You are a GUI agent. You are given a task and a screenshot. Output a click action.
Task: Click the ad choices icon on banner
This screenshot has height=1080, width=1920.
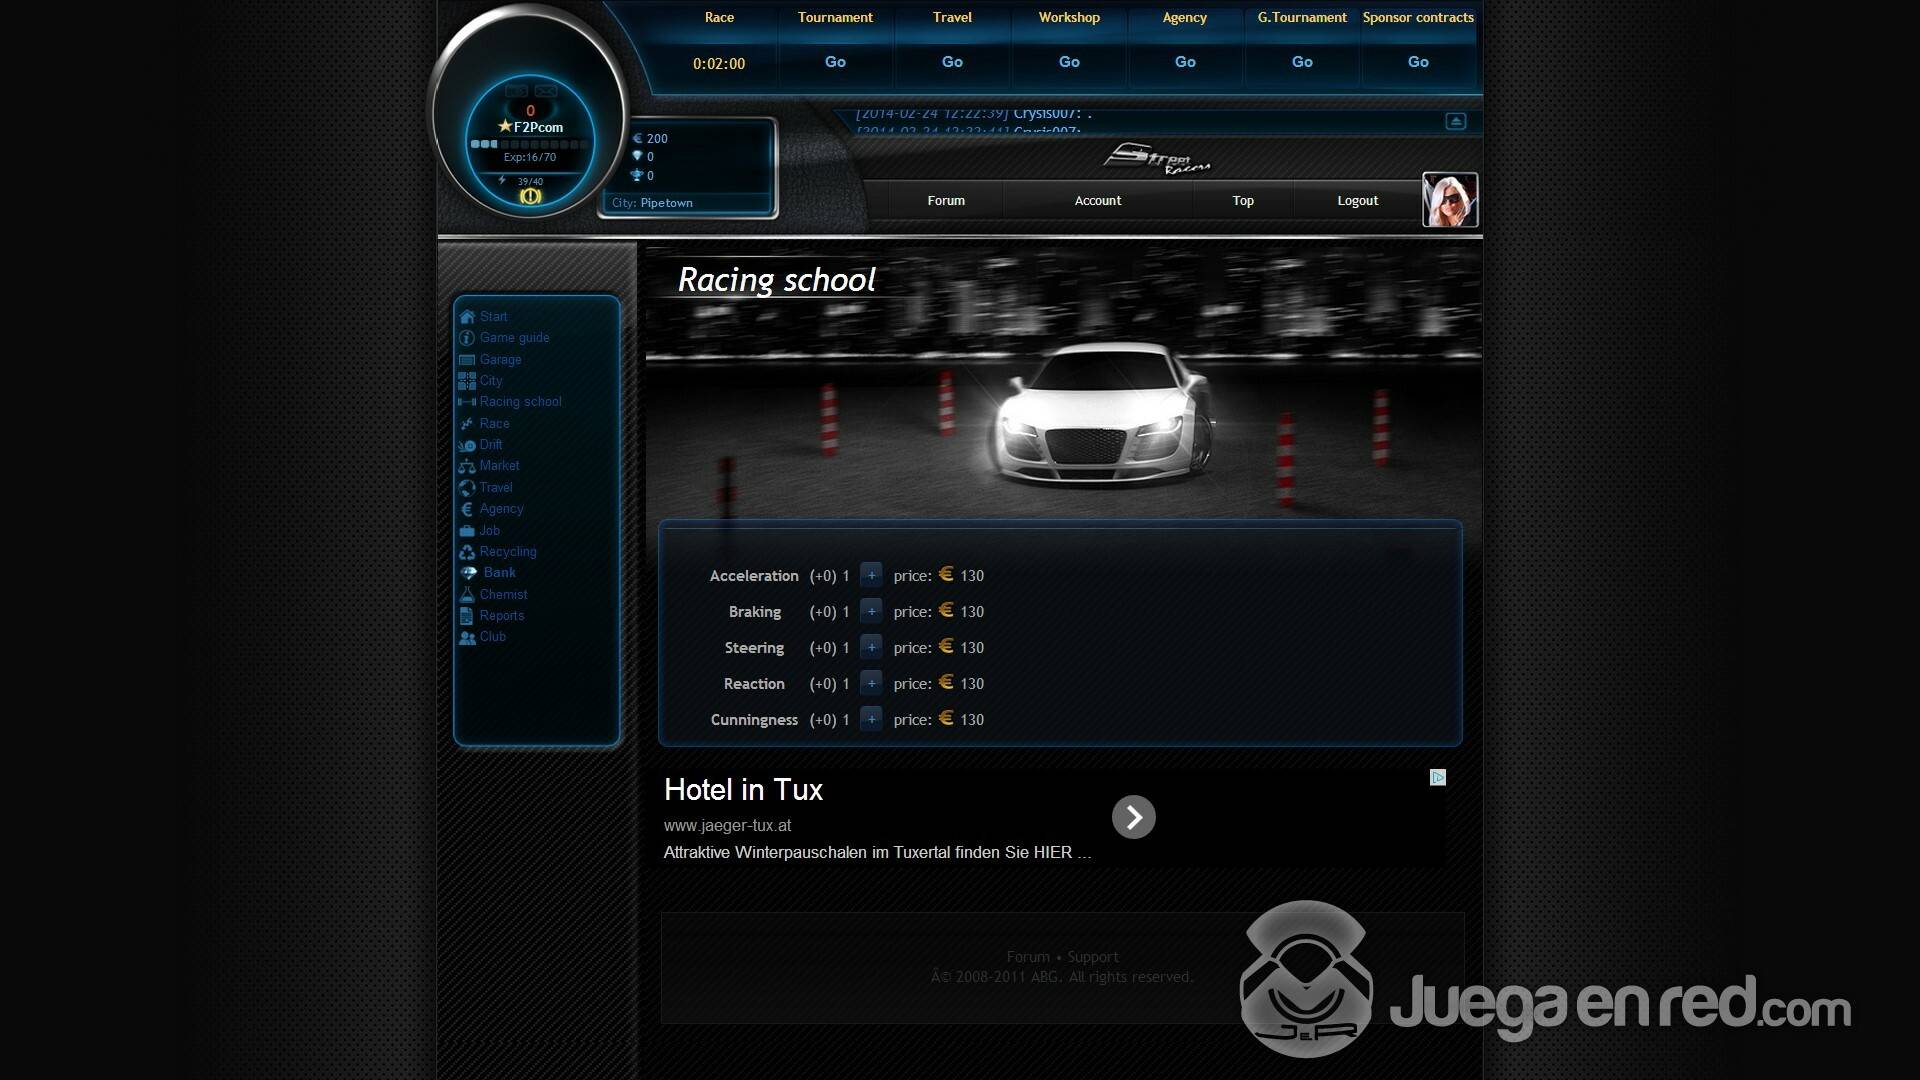1438,778
